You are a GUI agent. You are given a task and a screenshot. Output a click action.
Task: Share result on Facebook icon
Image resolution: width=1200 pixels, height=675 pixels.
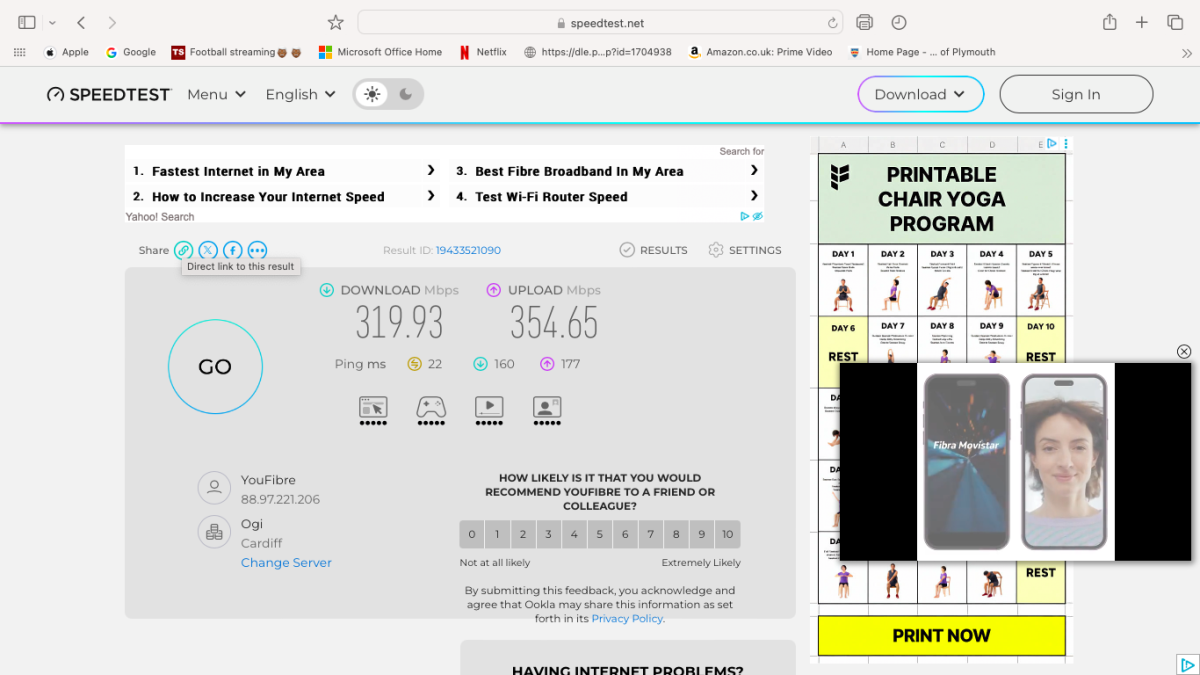tap(232, 250)
